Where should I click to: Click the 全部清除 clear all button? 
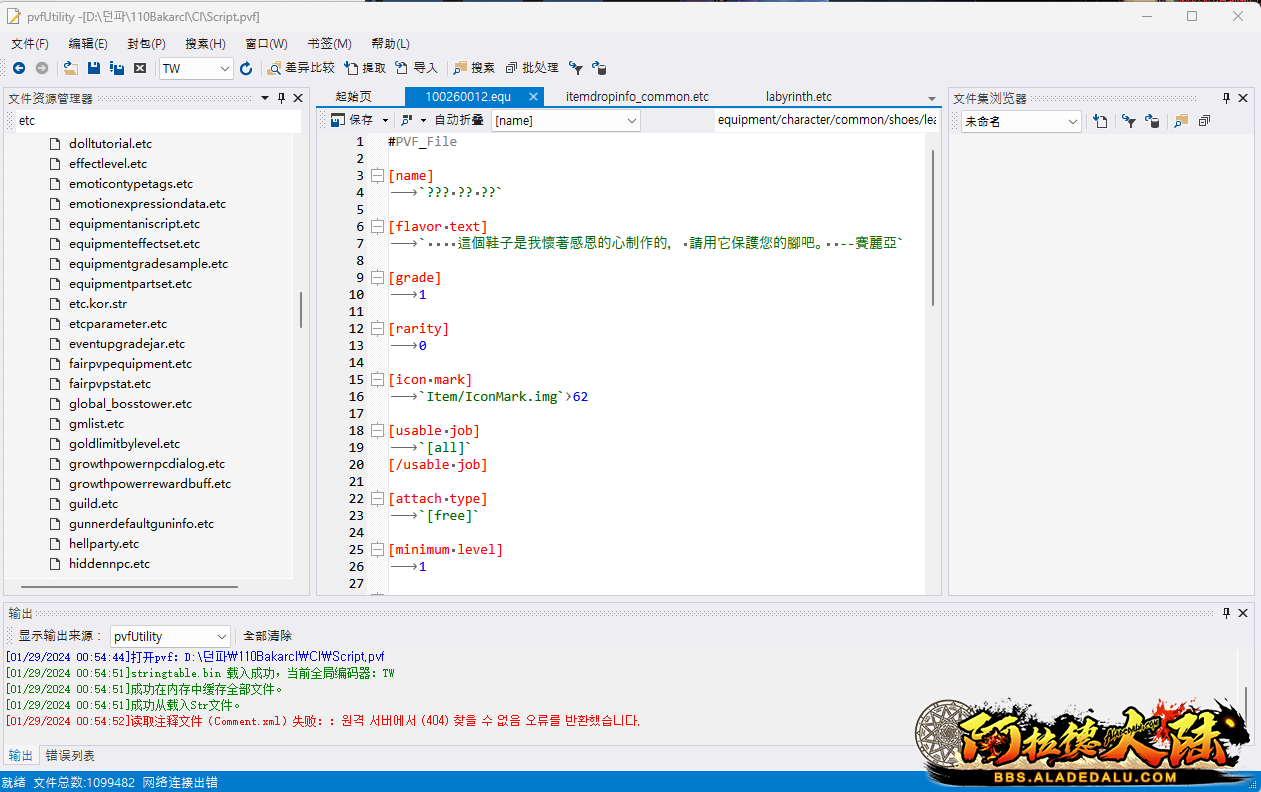(x=268, y=636)
